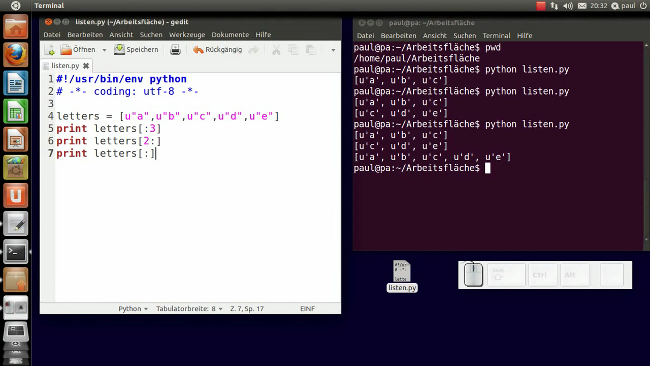
Task: Click the EINF insert mode indicator
Action: [307, 308]
